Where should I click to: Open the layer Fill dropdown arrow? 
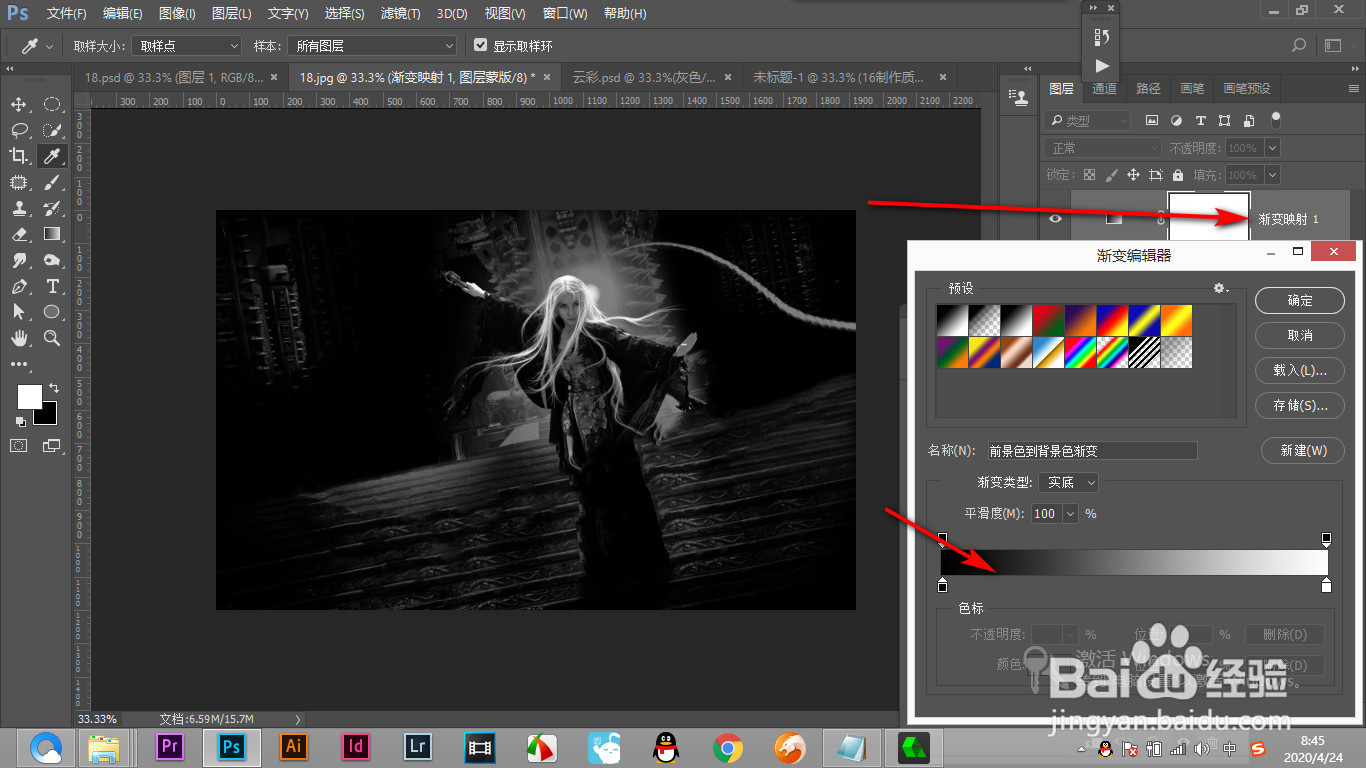tap(1272, 175)
